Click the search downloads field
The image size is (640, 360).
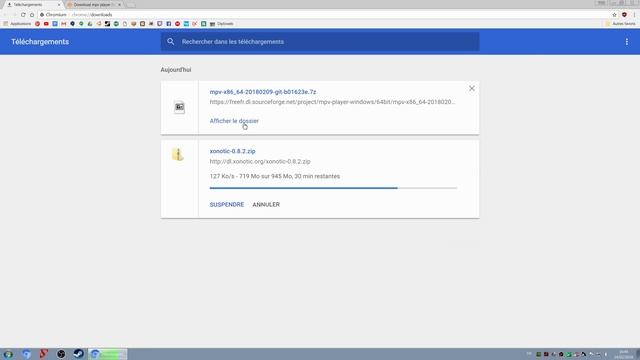pos(320,42)
